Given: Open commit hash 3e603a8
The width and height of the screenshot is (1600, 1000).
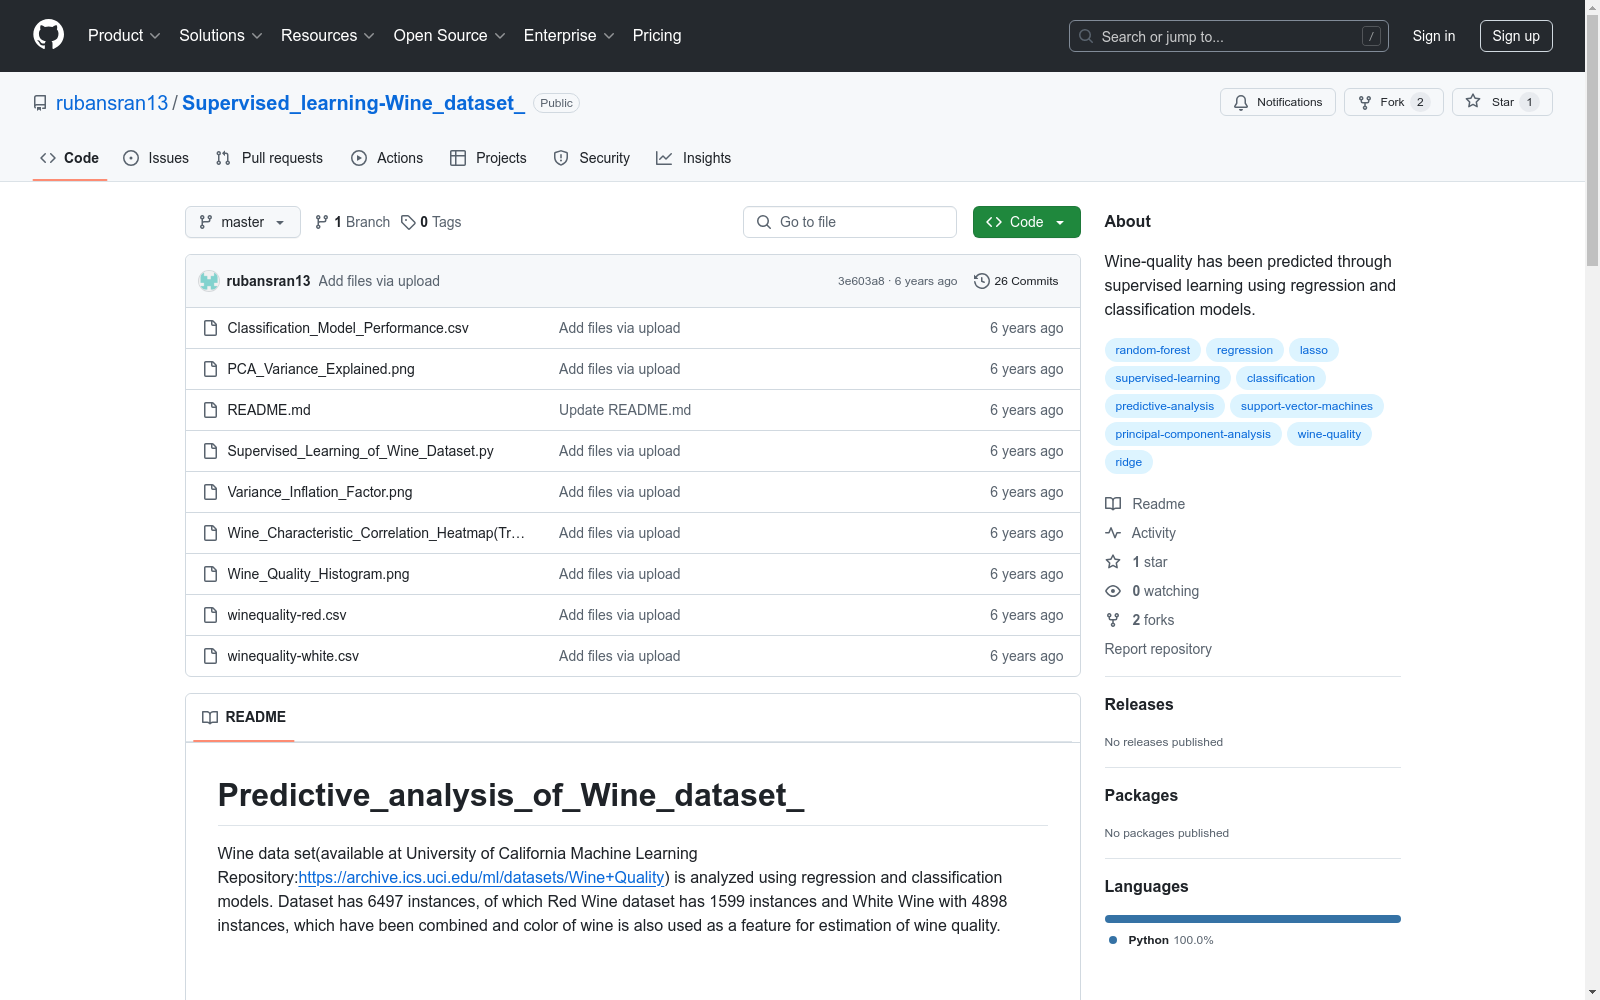Looking at the screenshot, I should 861,281.
